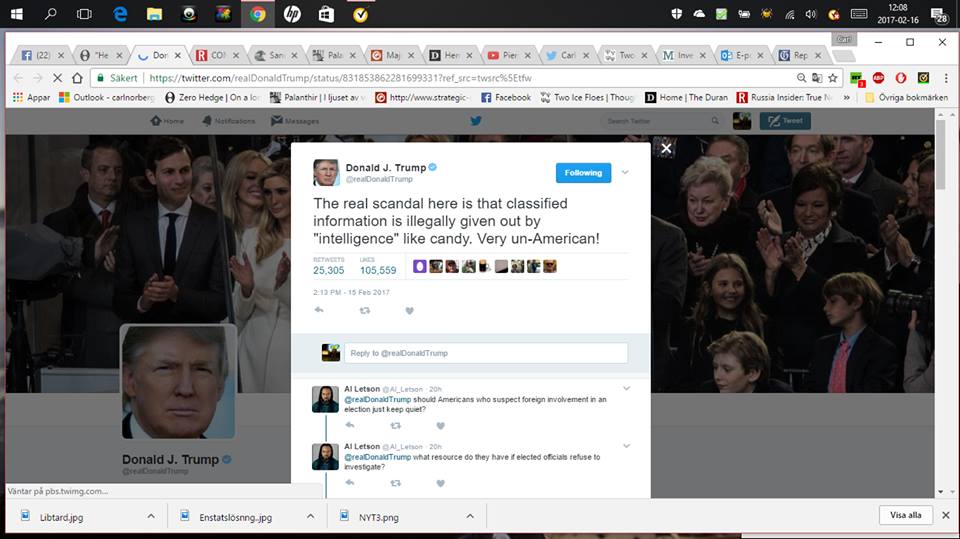The width and height of the screenshot is (960, 539).
Task: Bookmark this page with the star icon
Action: 832,77
